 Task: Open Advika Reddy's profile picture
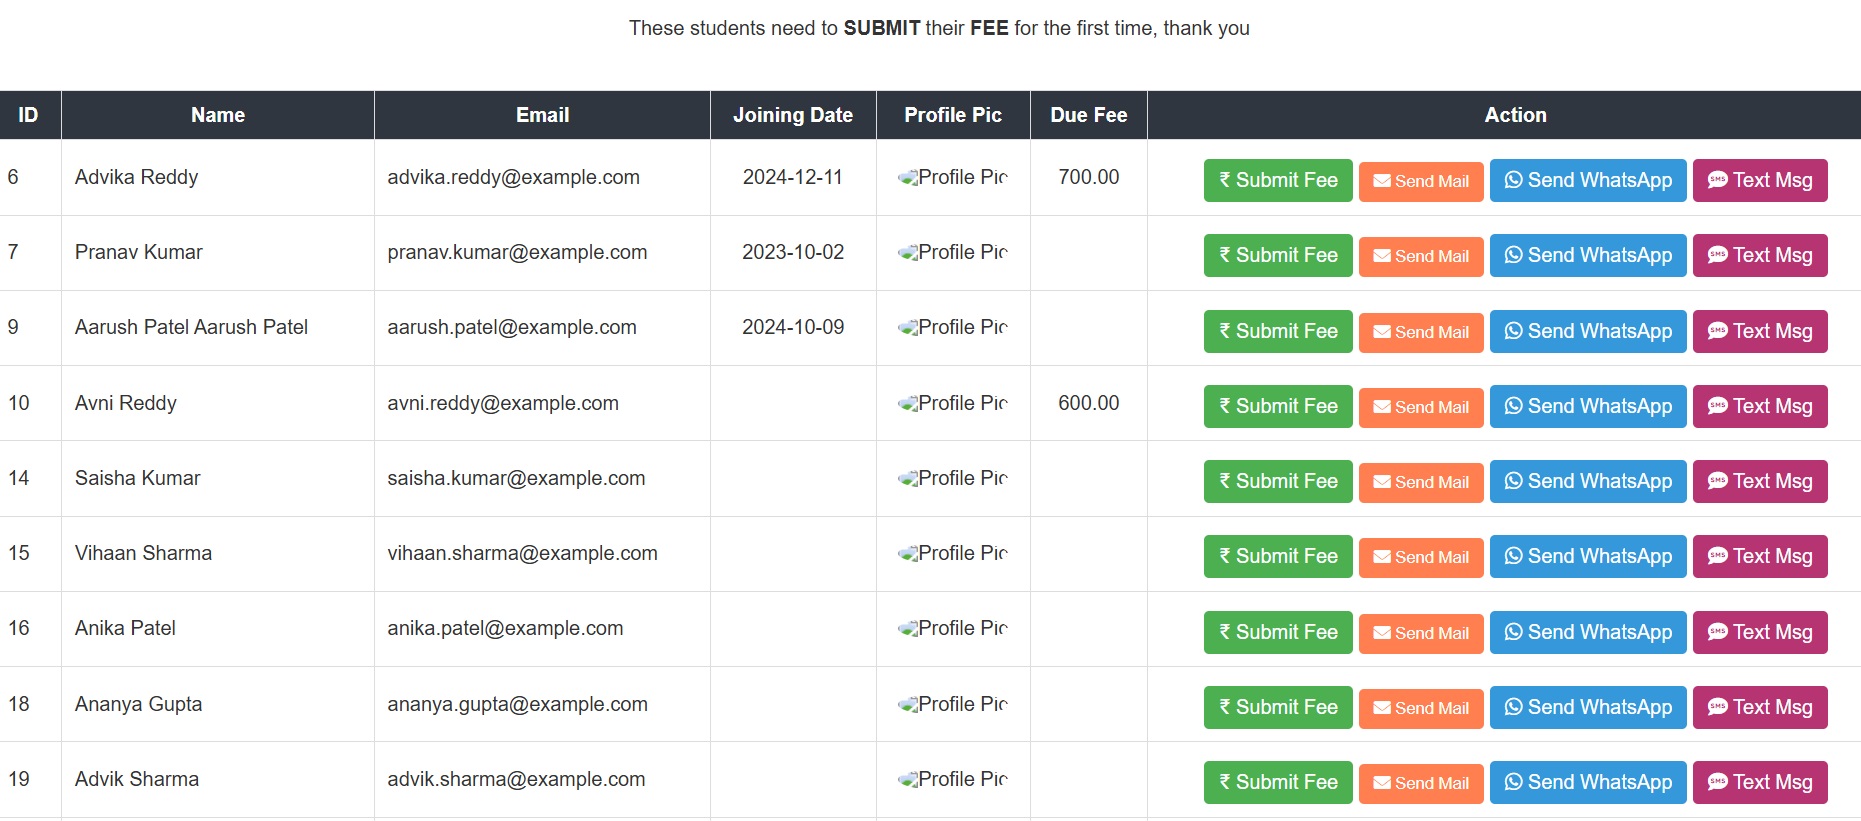[x=953, y=177]
